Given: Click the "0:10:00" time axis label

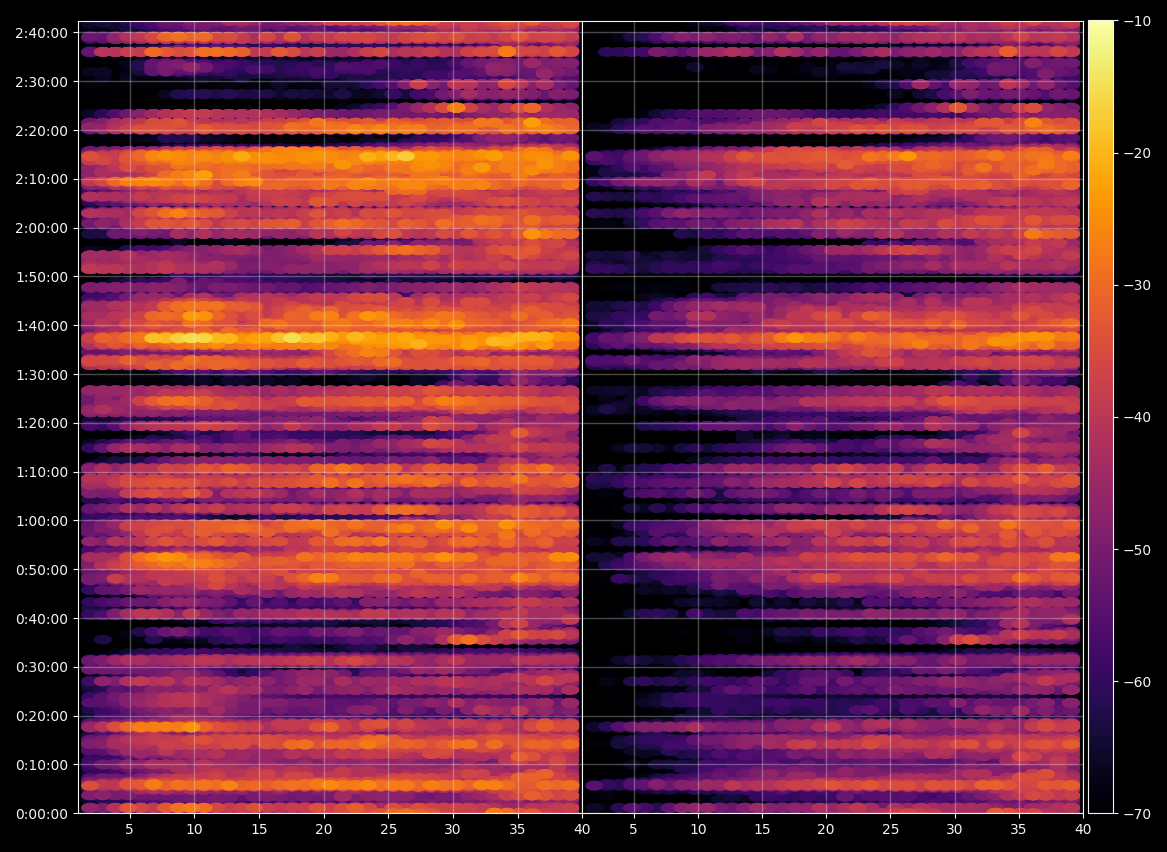Looking at the screenshot, I should [42, 765].
